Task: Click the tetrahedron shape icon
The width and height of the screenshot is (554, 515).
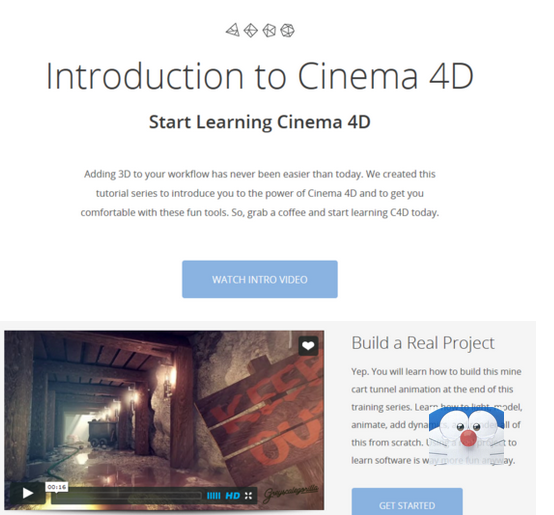Action: (233, 30)
